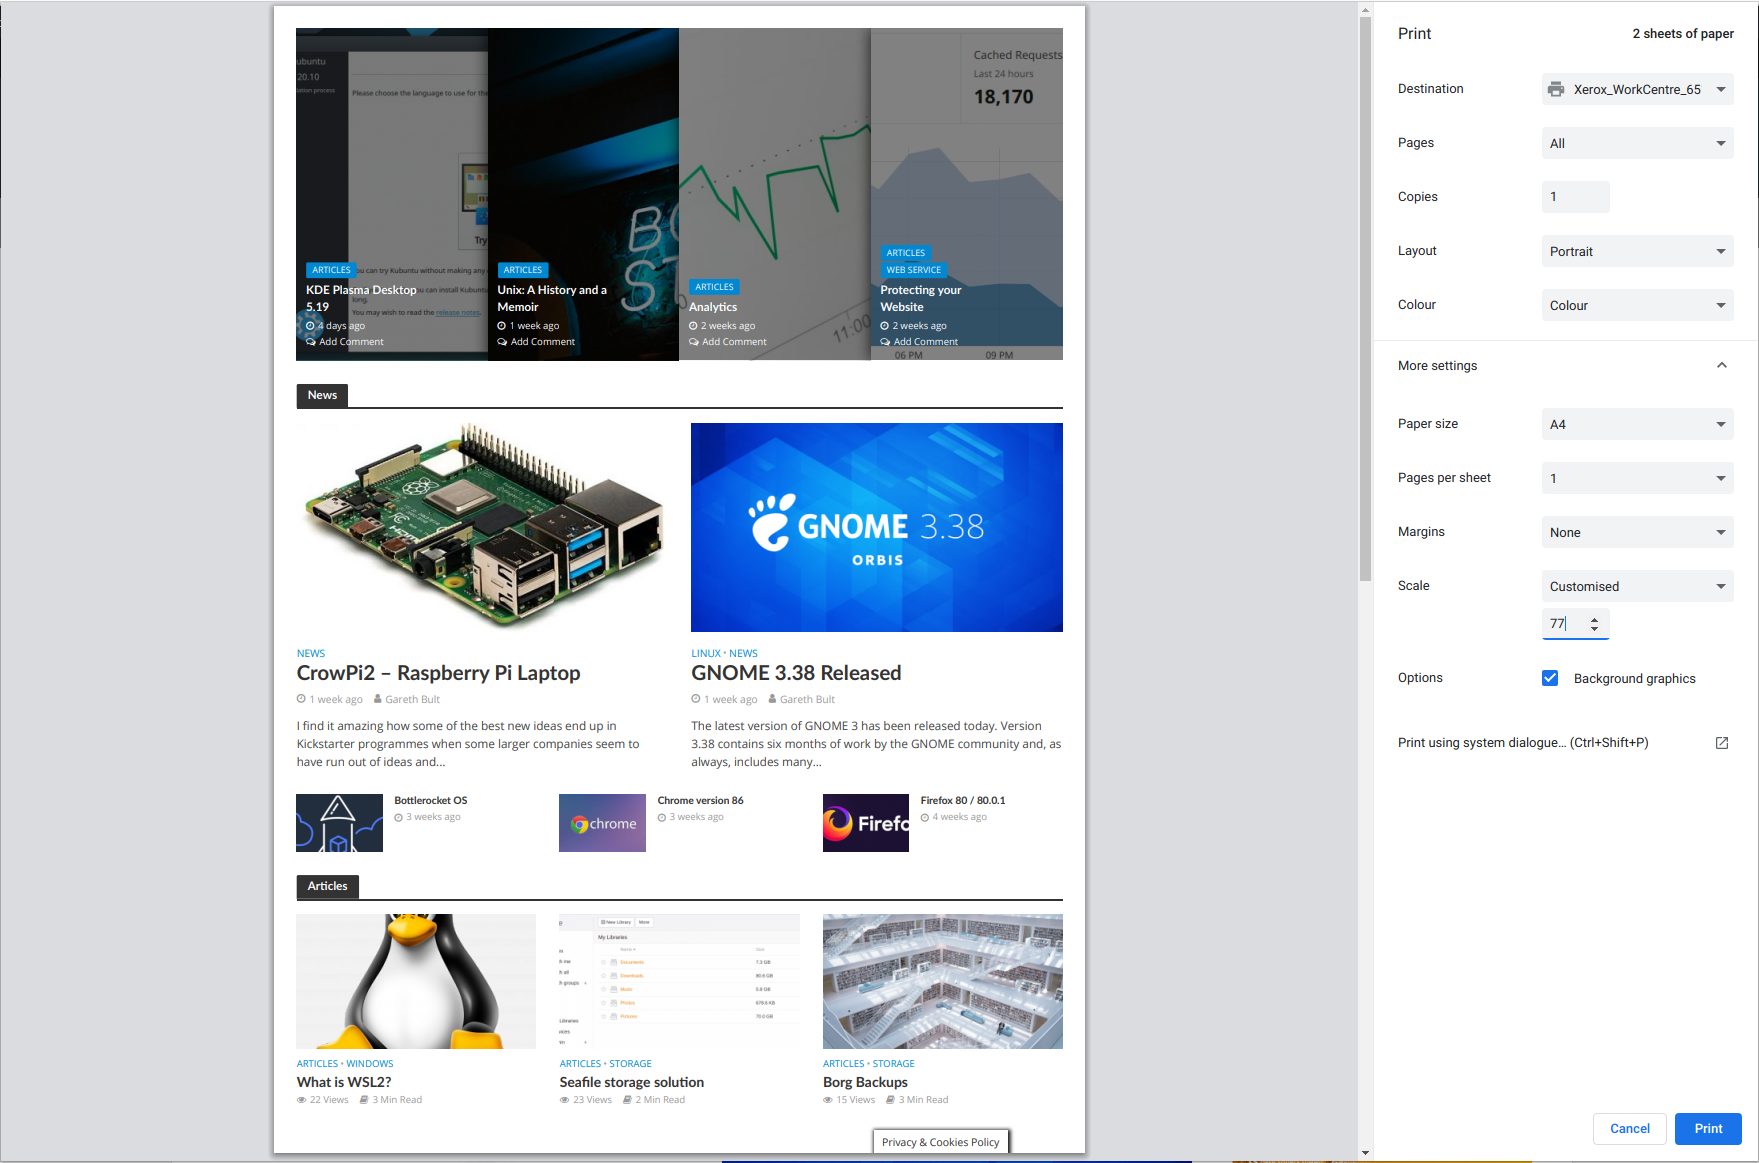Viewport: 1759px width, 1163px height.
Task: Click the Add Comment icon under the Analytics article
Action: tap(693, 341)
